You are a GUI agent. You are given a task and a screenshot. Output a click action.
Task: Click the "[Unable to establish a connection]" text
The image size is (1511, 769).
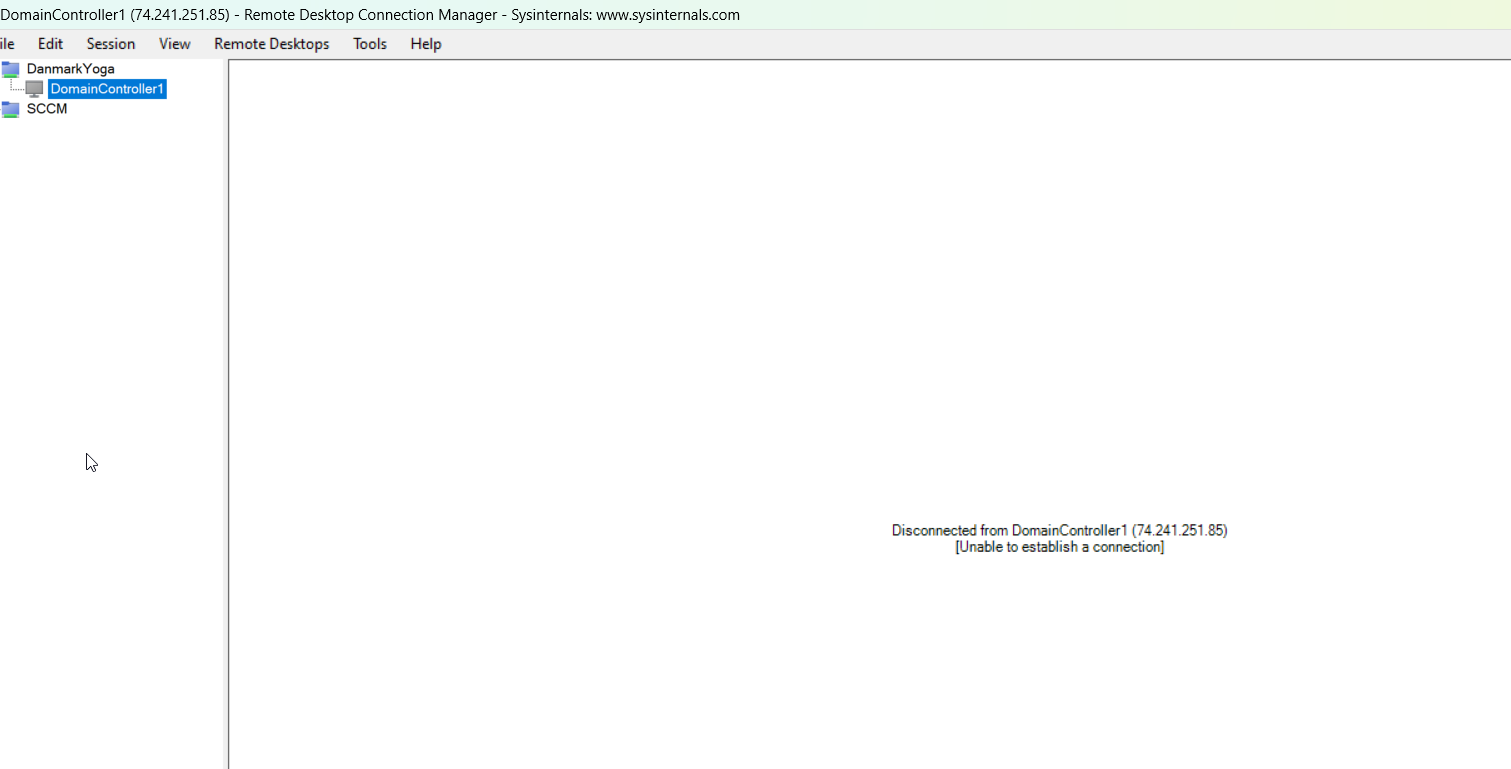(x=1060, y=548)
